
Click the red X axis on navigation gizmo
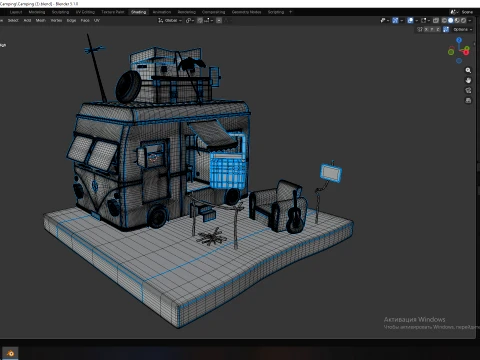pos(466,52)
